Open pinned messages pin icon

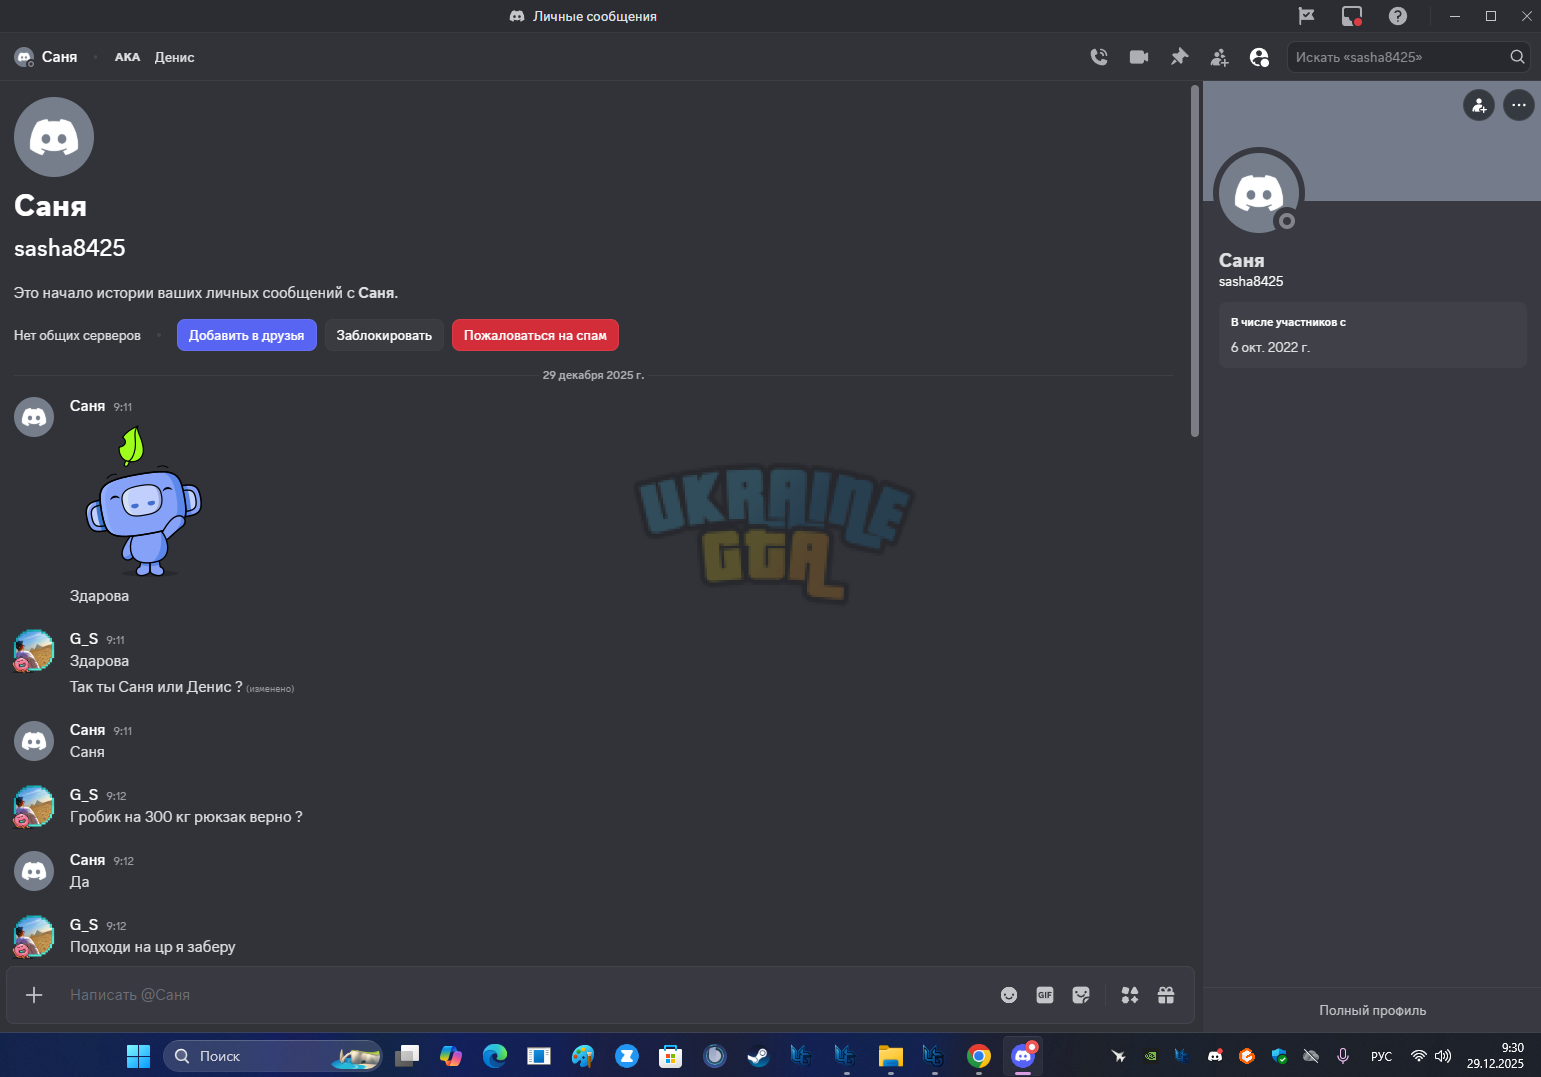tap(1179, 57)
